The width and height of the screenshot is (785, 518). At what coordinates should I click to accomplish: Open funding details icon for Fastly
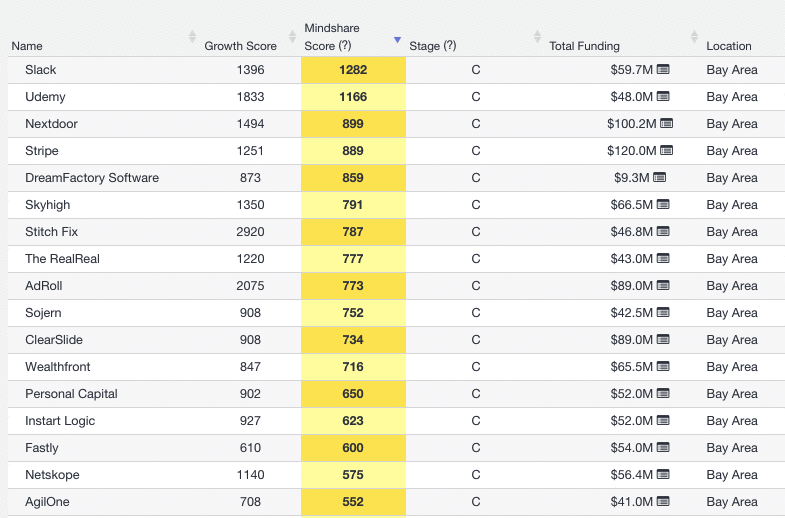[x=663, y=448]
